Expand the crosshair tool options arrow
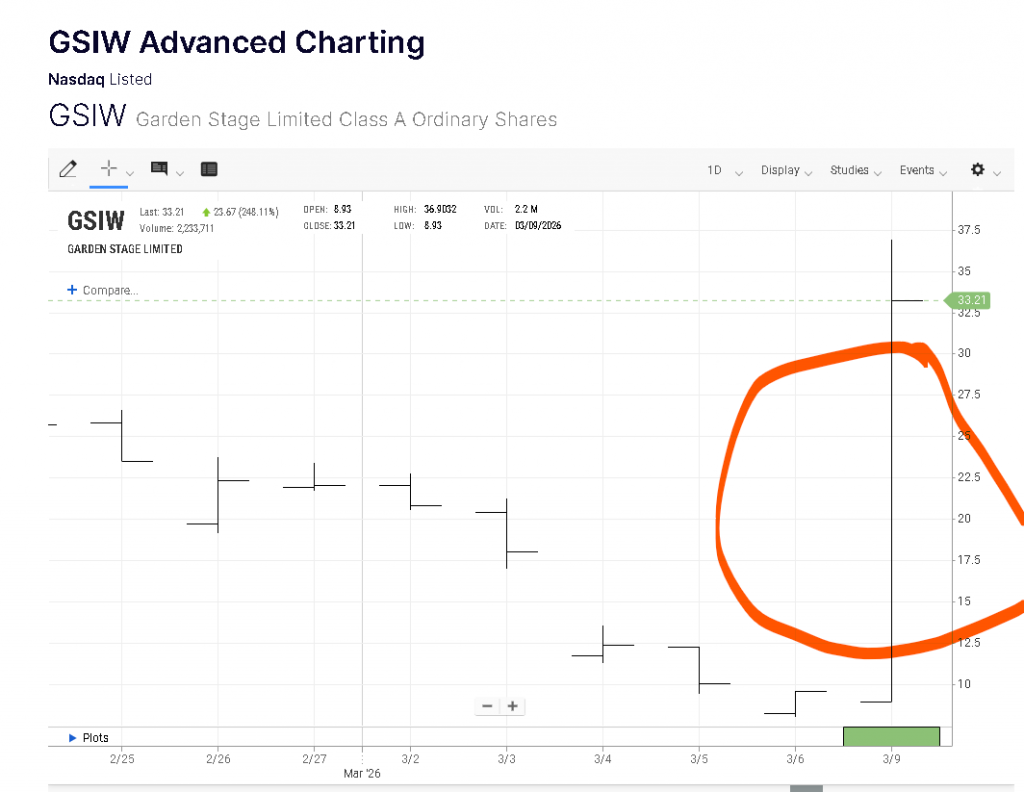The width and height of the screenshot is (1024, 792). [130, 172]
